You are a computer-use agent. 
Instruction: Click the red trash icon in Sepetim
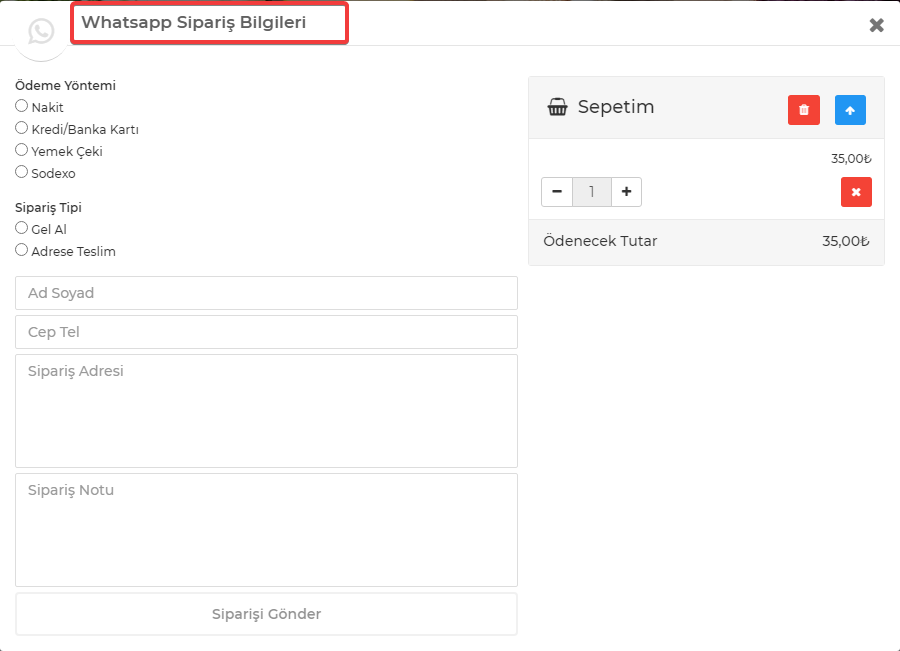[804, 110]
